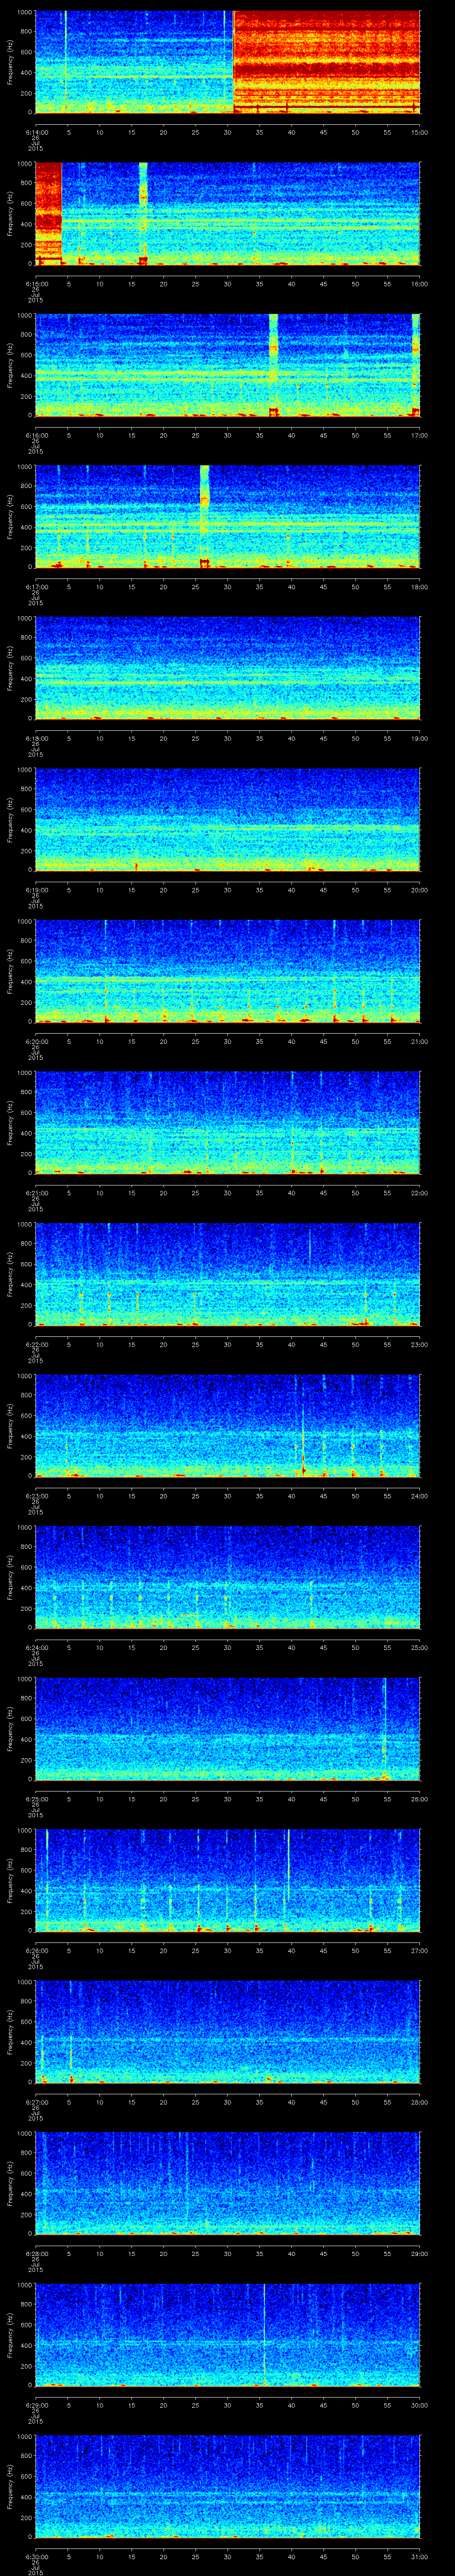Screen dimensions: 455x2576
Task: Click the 17:00 end time label
Action: 420,436
